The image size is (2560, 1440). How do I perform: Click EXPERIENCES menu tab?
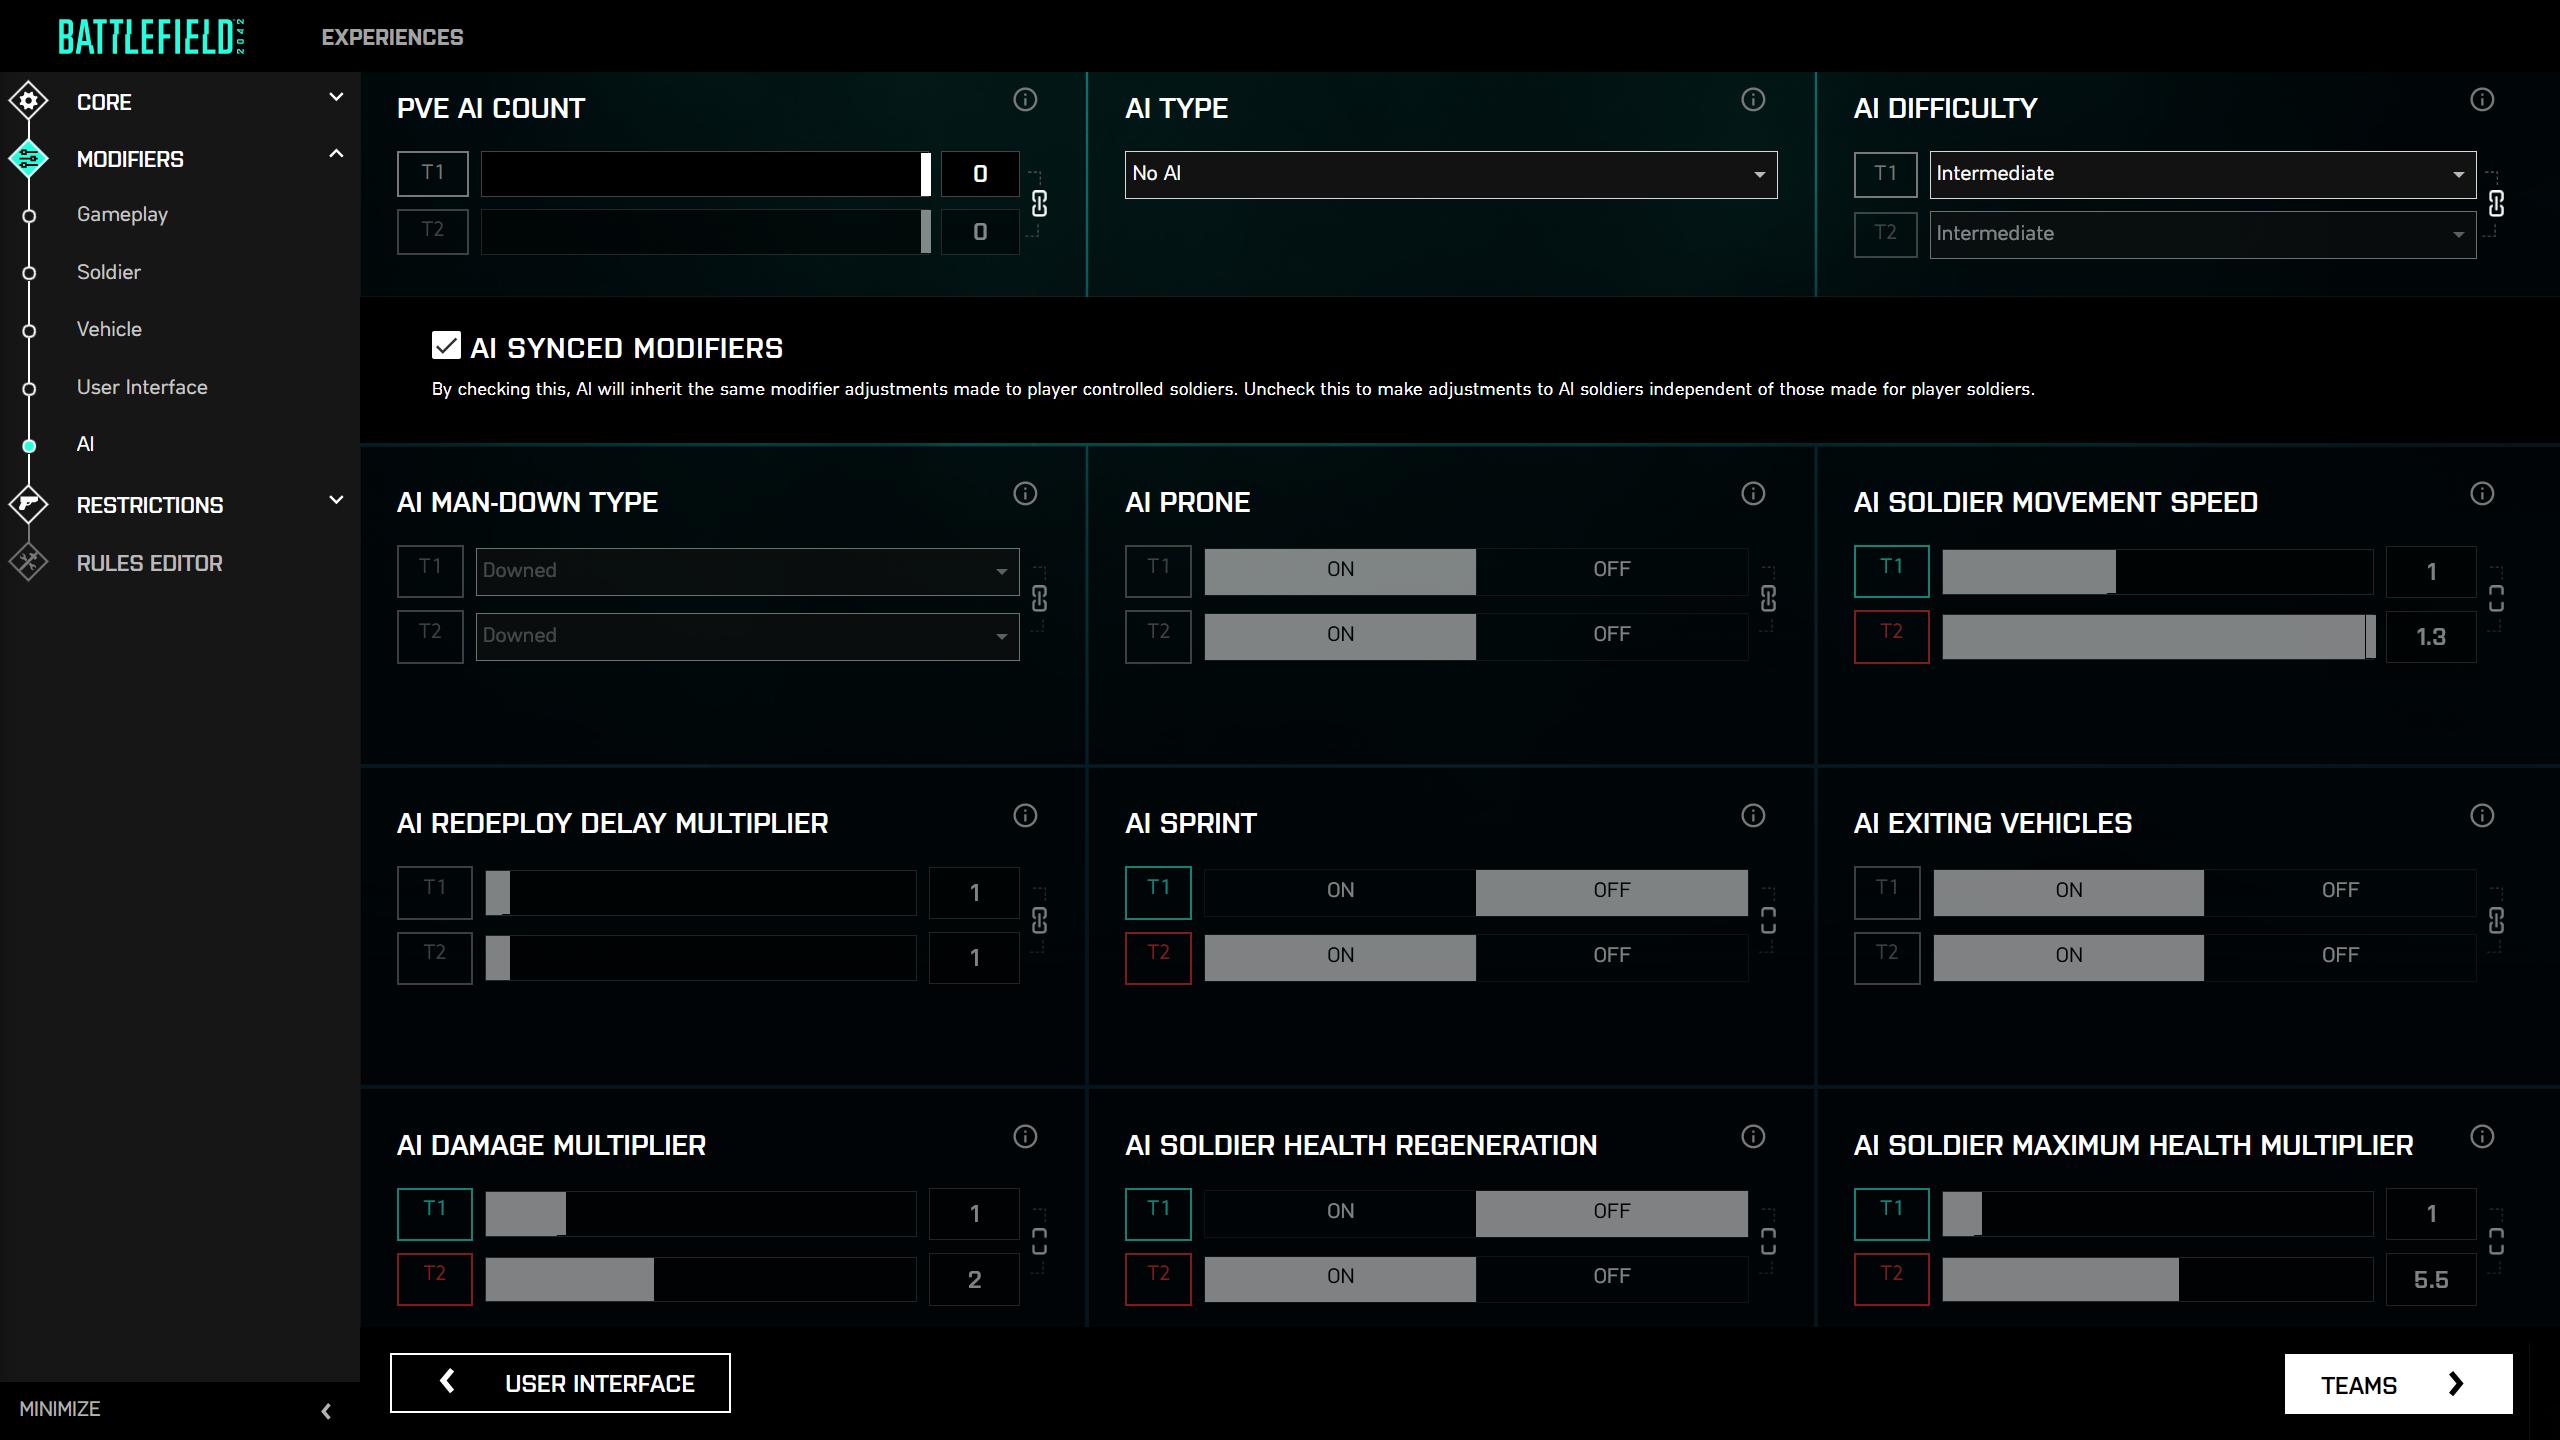tap(392, 37)
